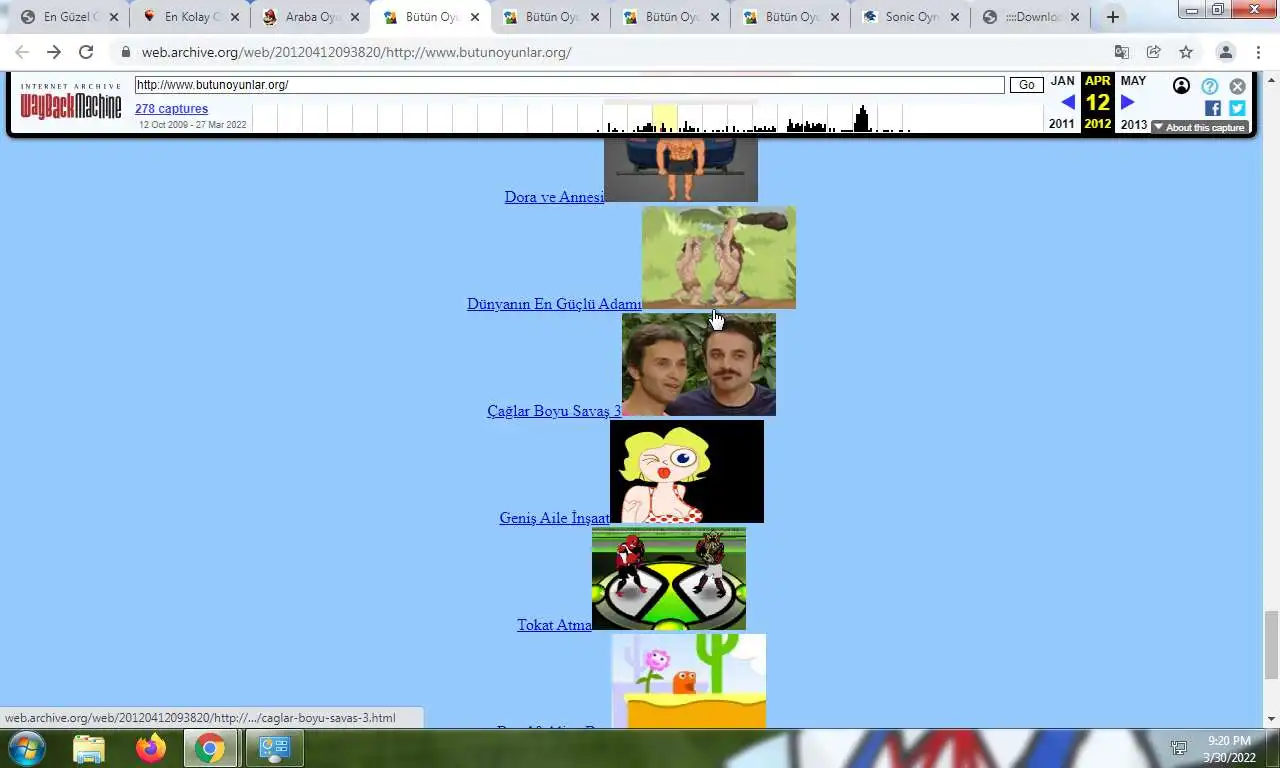Open the Çağlar Boyu Savaş 3 link

554,411
